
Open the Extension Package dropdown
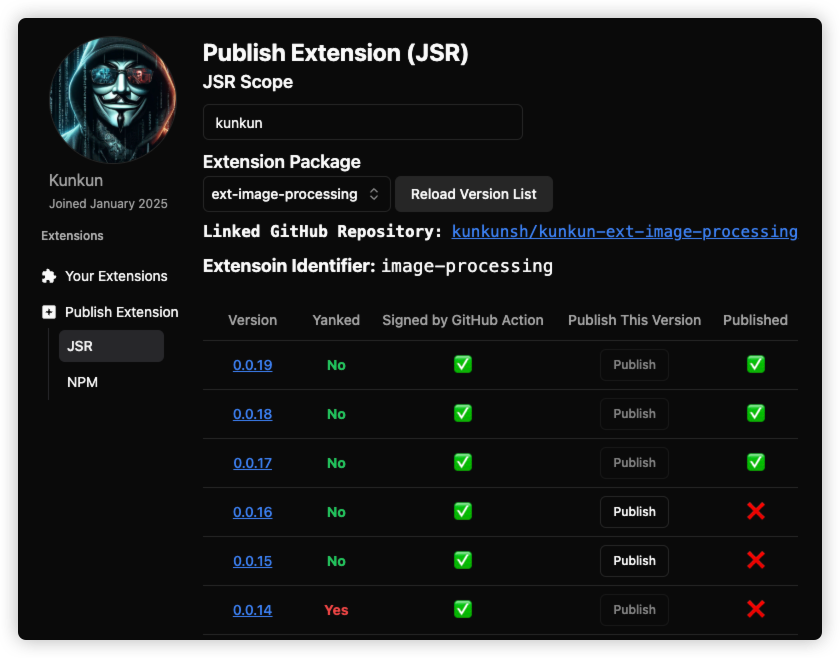(296, 194)
